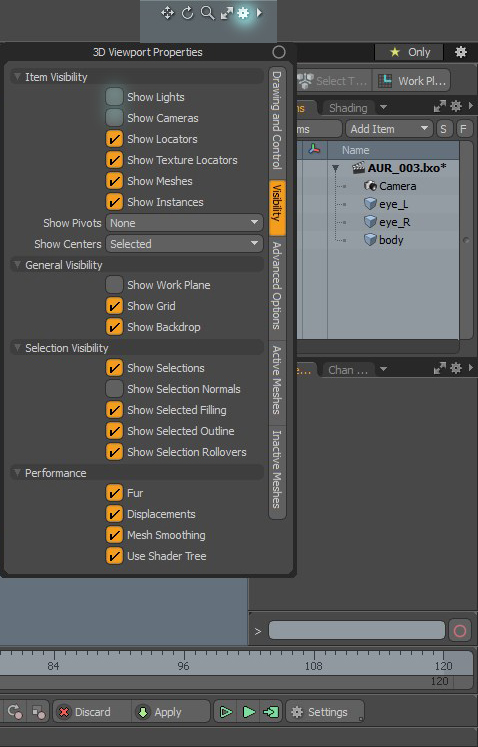Screen dimensions: 478x747
Task: Click the S filter button
Action: pos(444,129)
